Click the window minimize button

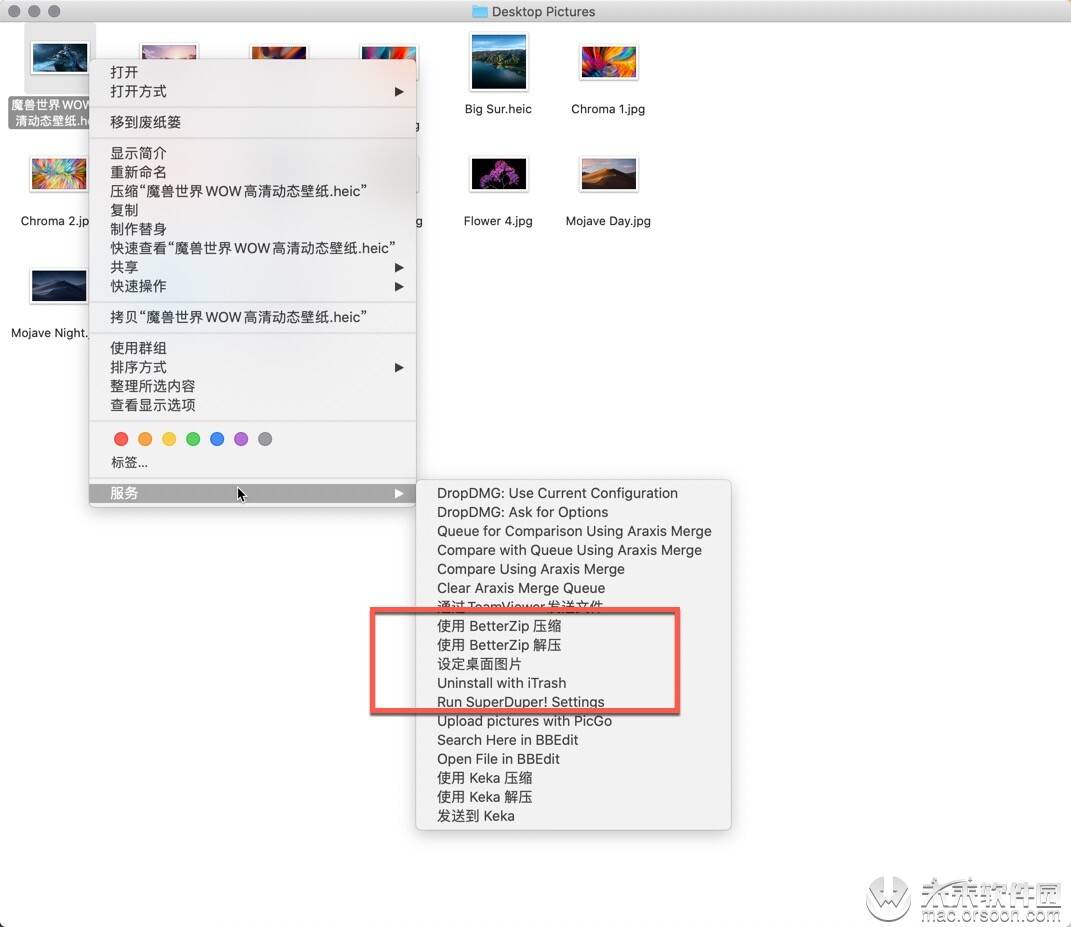[34, 11]
